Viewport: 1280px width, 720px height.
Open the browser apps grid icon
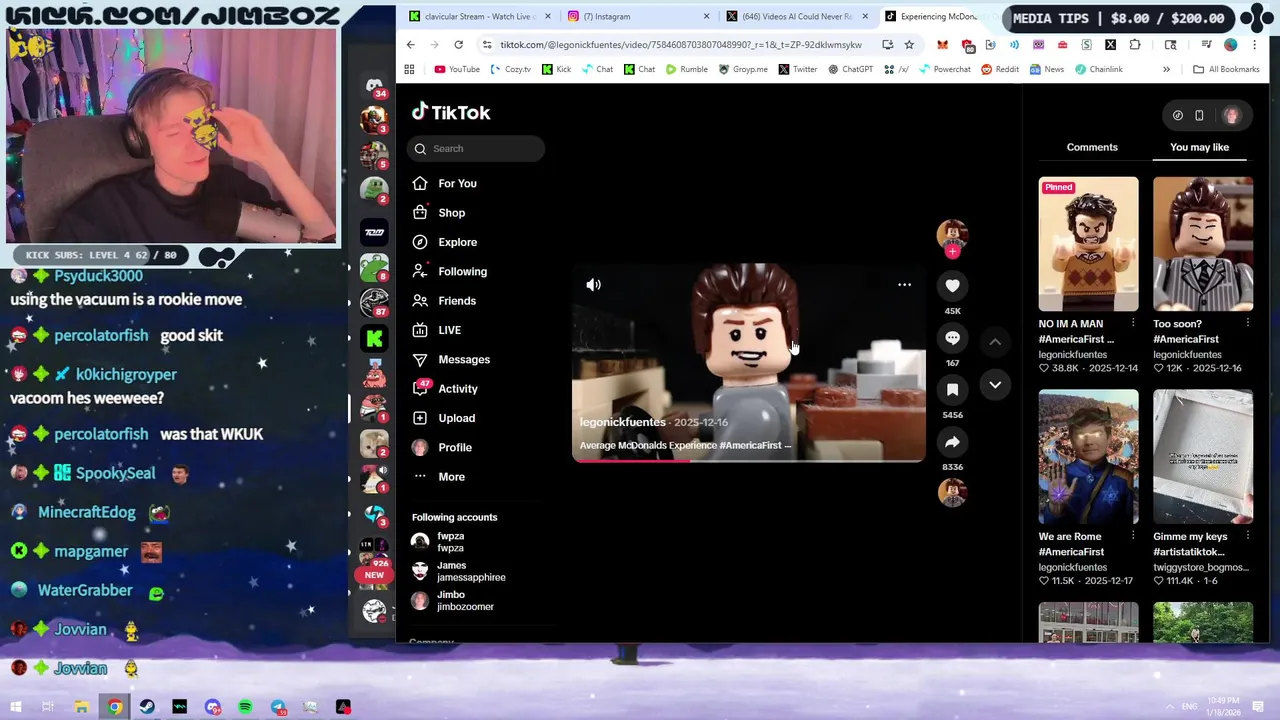pyautogui.click(x=409, y=69)
